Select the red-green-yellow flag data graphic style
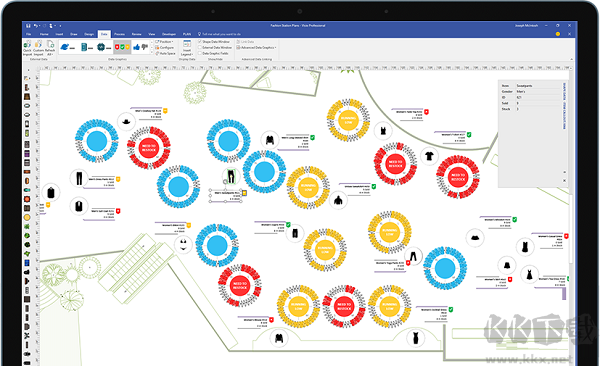Image resolution: width=600 pixels, height=366 pixels. [122, 47]
